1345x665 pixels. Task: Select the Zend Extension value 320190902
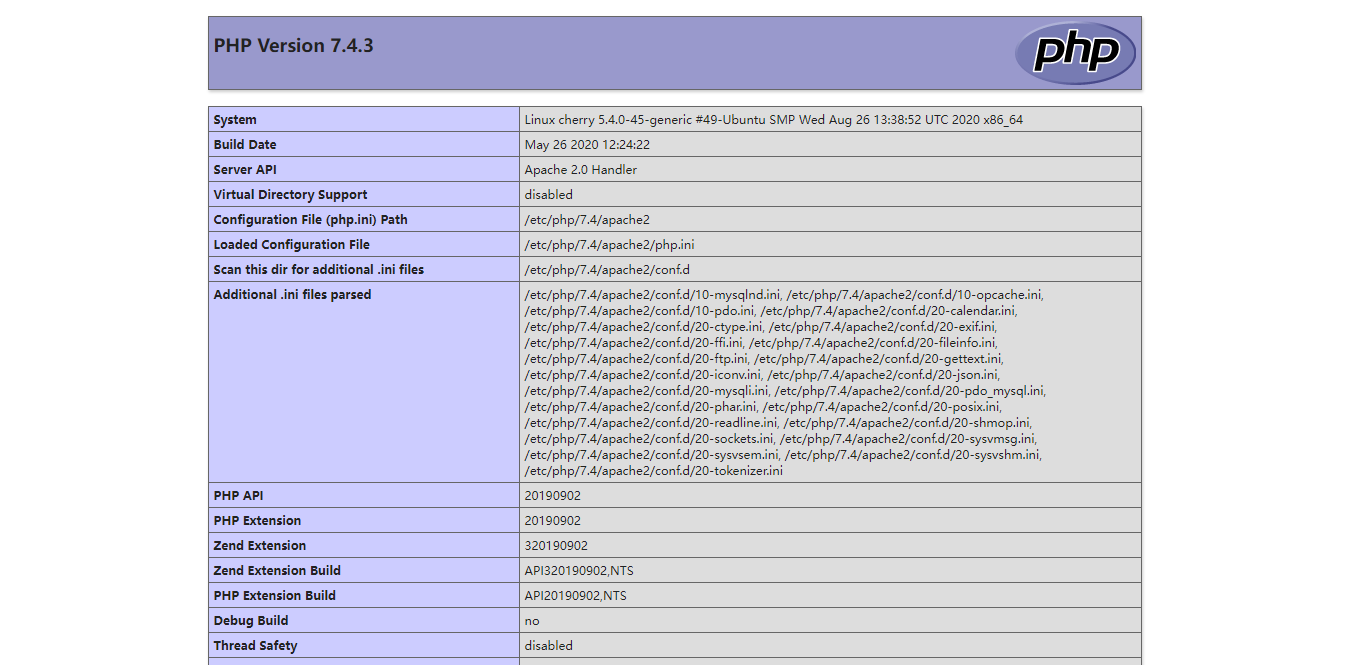[x=557, y=546]
